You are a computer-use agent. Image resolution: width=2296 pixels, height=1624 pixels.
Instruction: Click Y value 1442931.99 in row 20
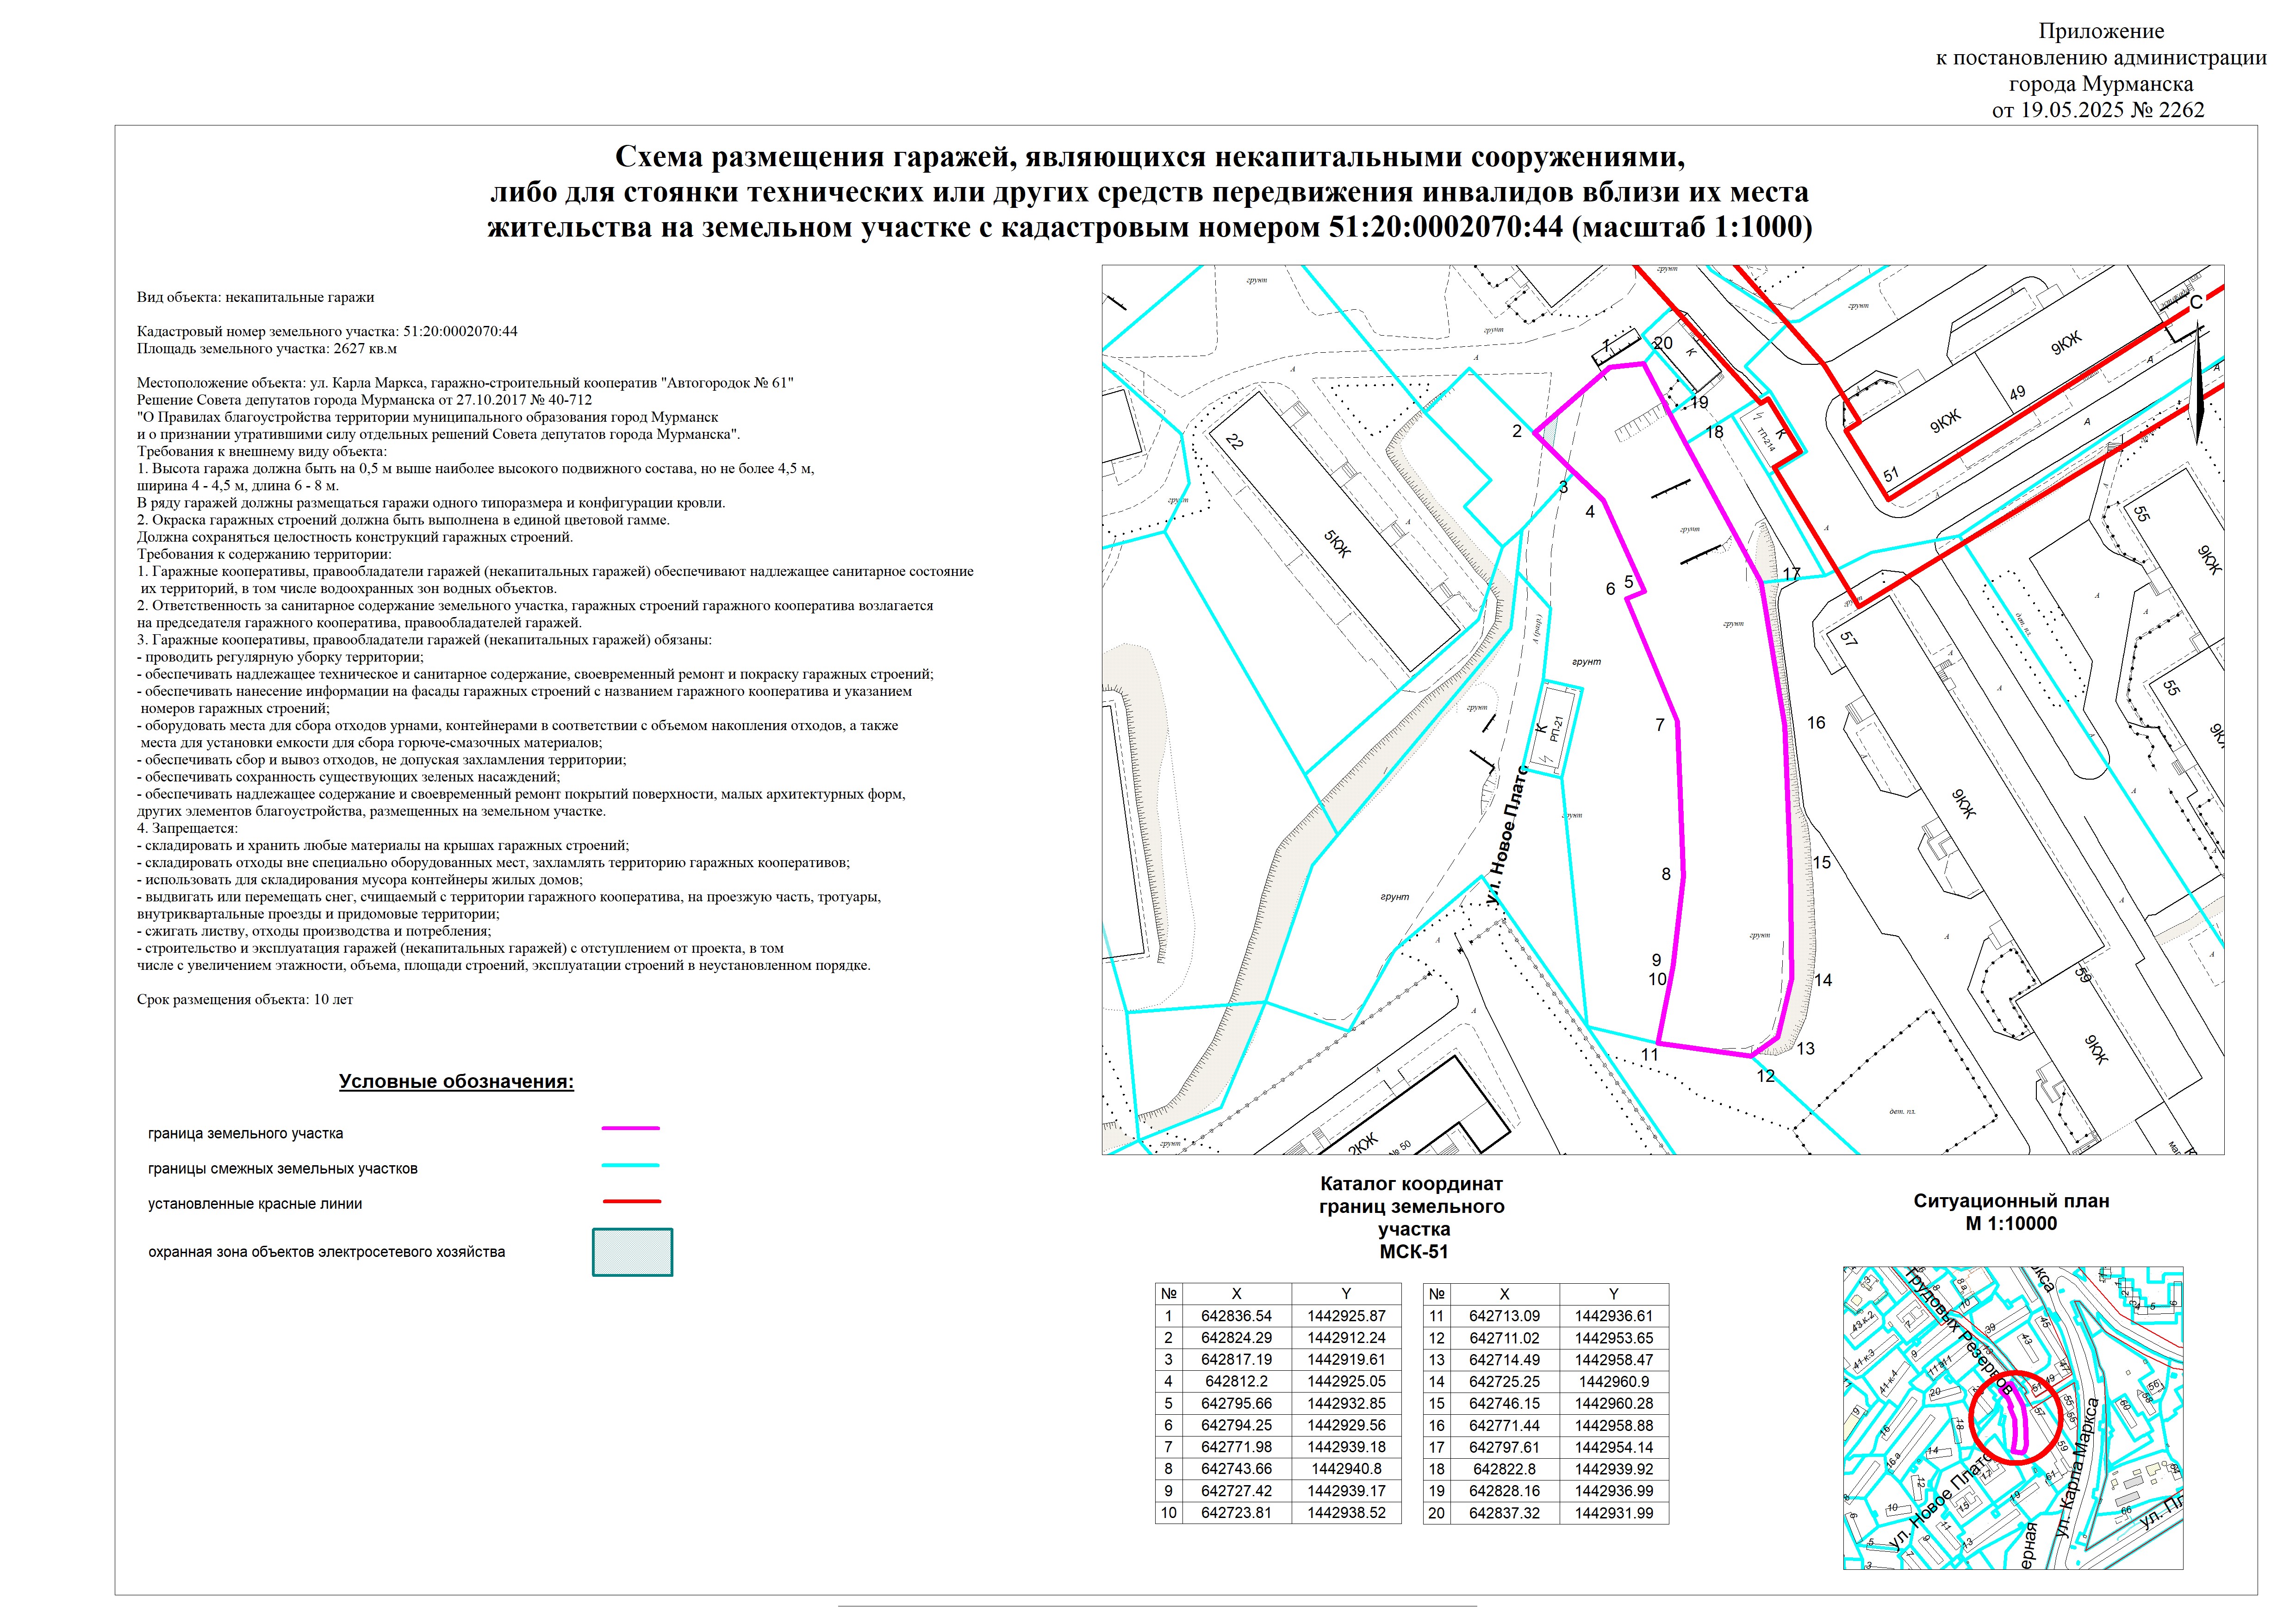click(x=1613, y=1513)
